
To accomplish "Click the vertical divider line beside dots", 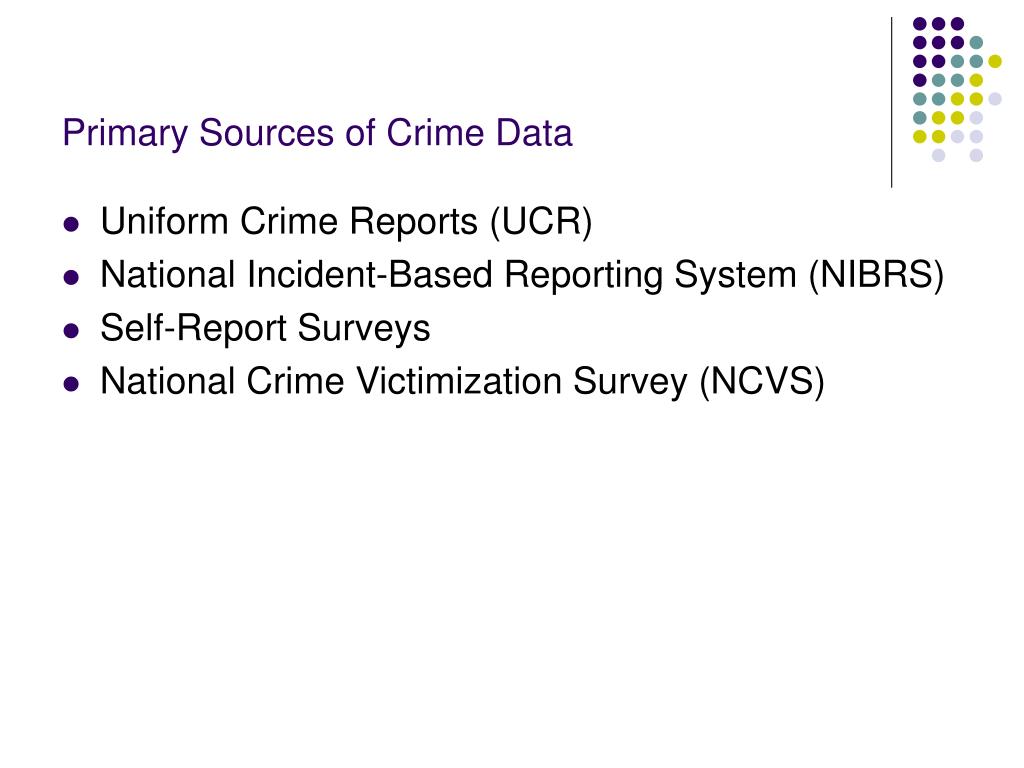I will (x=891, y=103).
